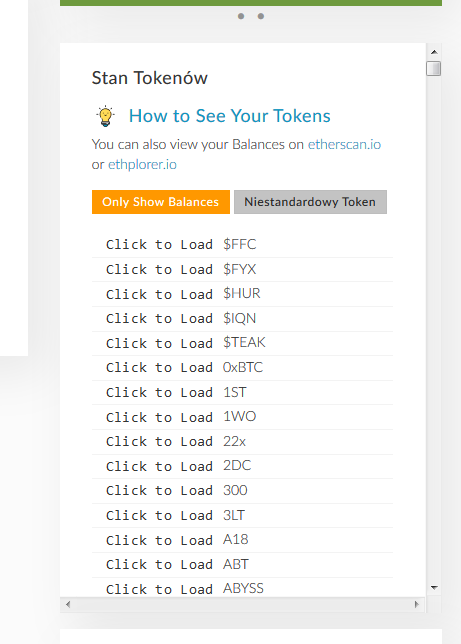Click the scrollbar up arrow

click(434, 52)
